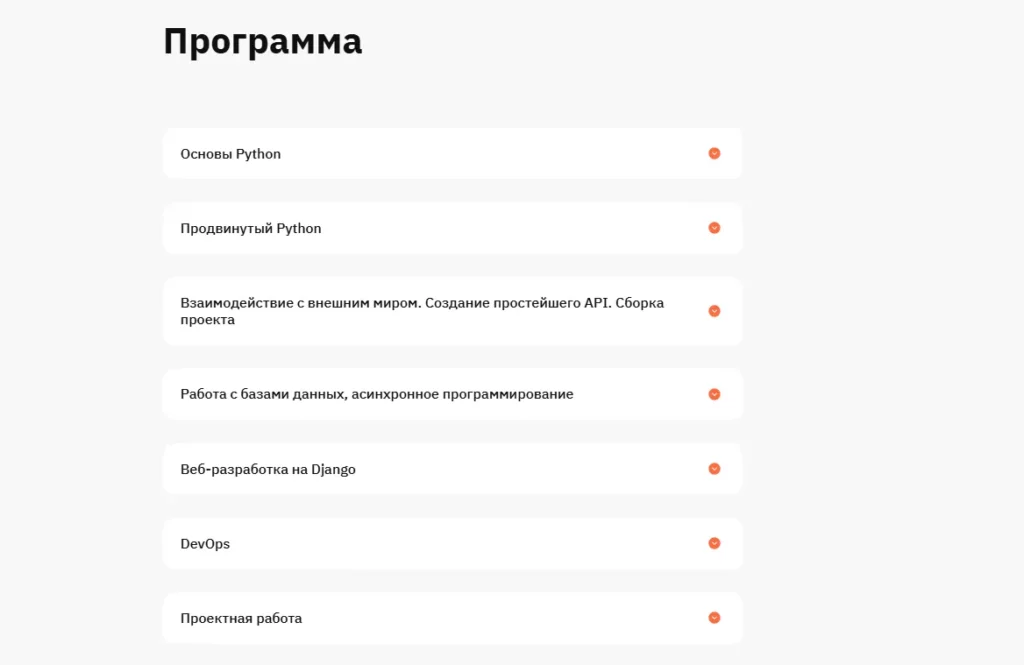Click the arrow icon on Работа с базами данных
Image resolution: width=1024 pixels, height=665 pixels.
[x=714, y=393]
